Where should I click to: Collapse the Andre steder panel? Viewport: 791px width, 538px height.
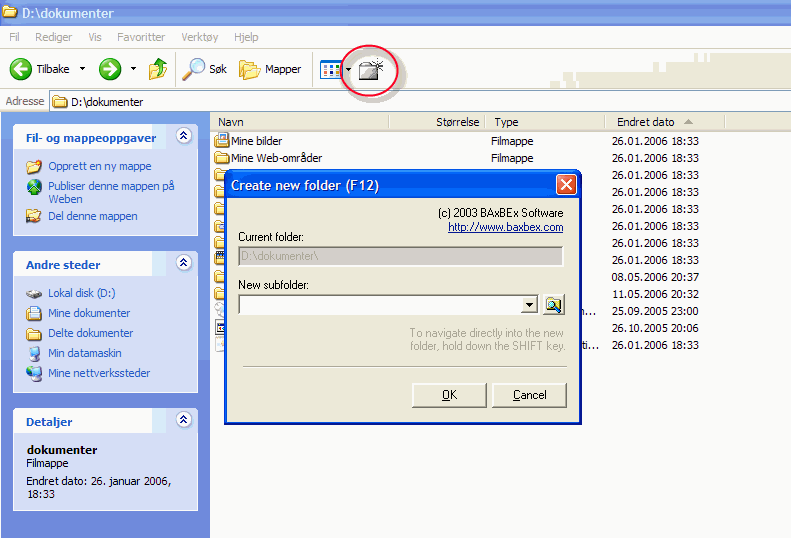point(184,262)
